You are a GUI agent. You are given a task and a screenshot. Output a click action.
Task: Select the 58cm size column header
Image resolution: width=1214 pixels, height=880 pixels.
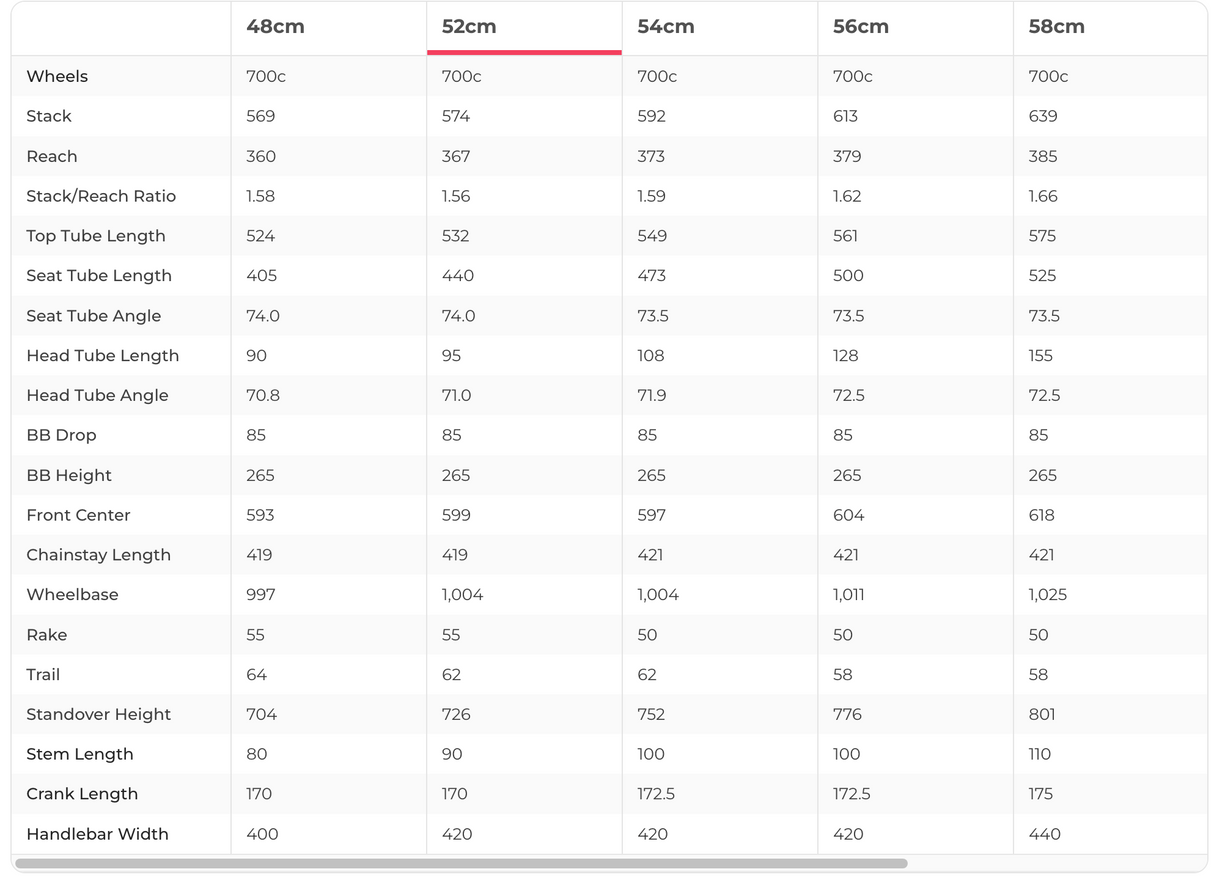[x=1056, y=27]
